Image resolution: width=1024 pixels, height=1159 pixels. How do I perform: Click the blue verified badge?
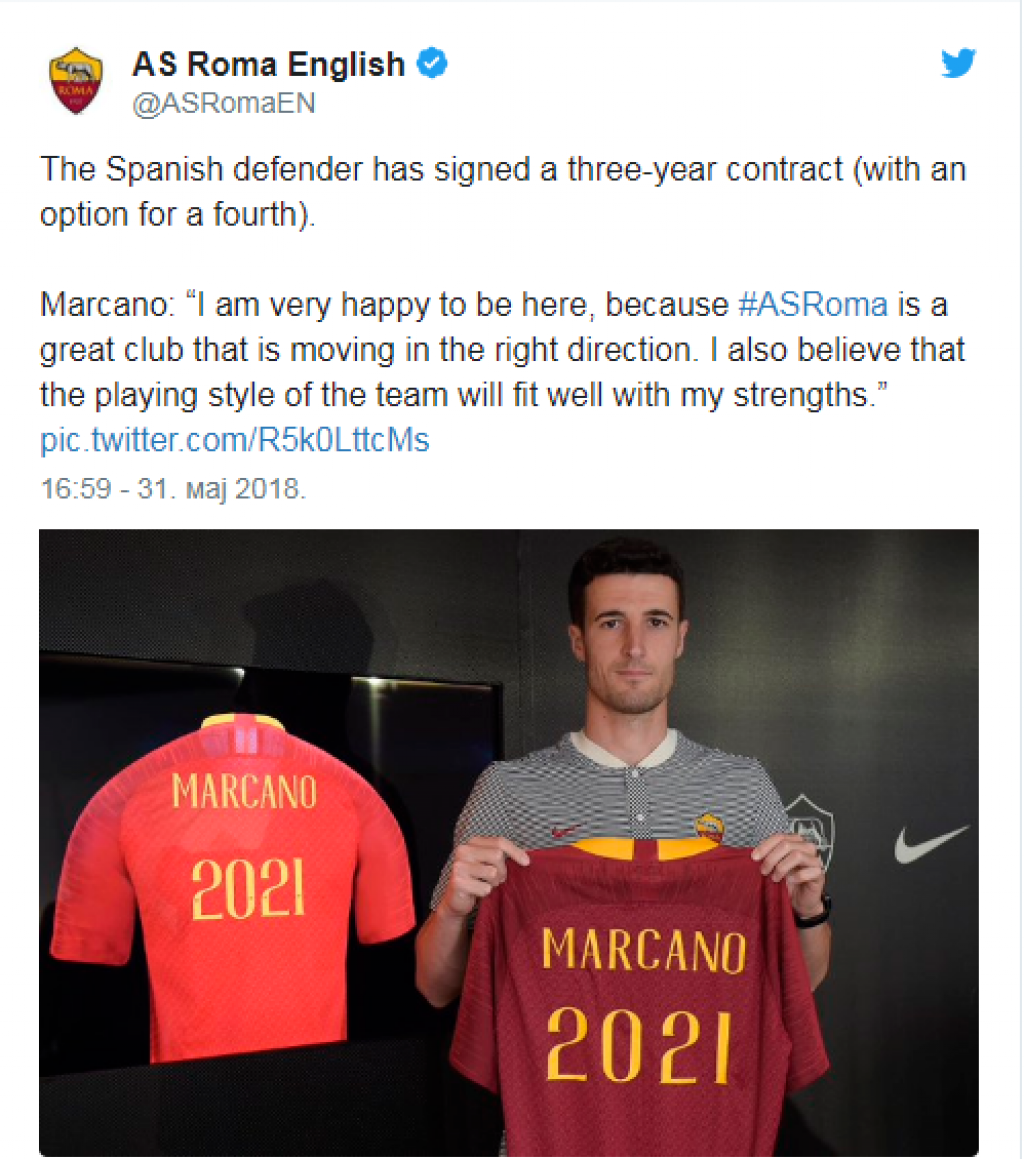pos(432,63)
